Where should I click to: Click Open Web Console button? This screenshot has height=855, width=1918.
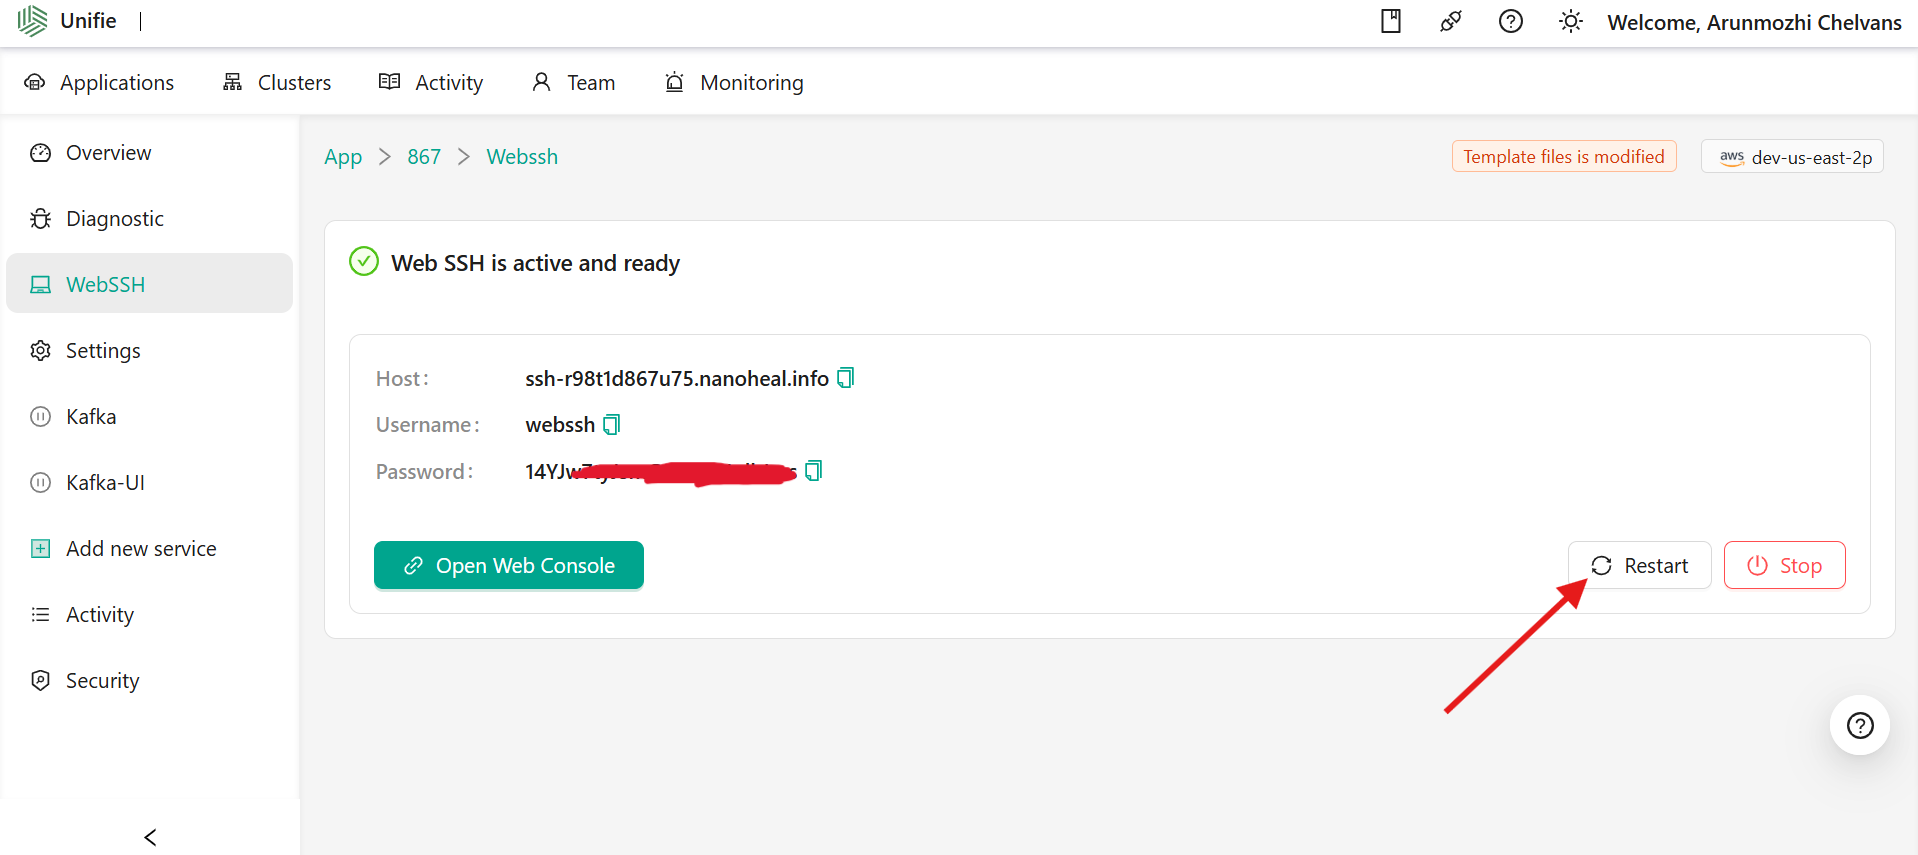click(x=509, y=565)
